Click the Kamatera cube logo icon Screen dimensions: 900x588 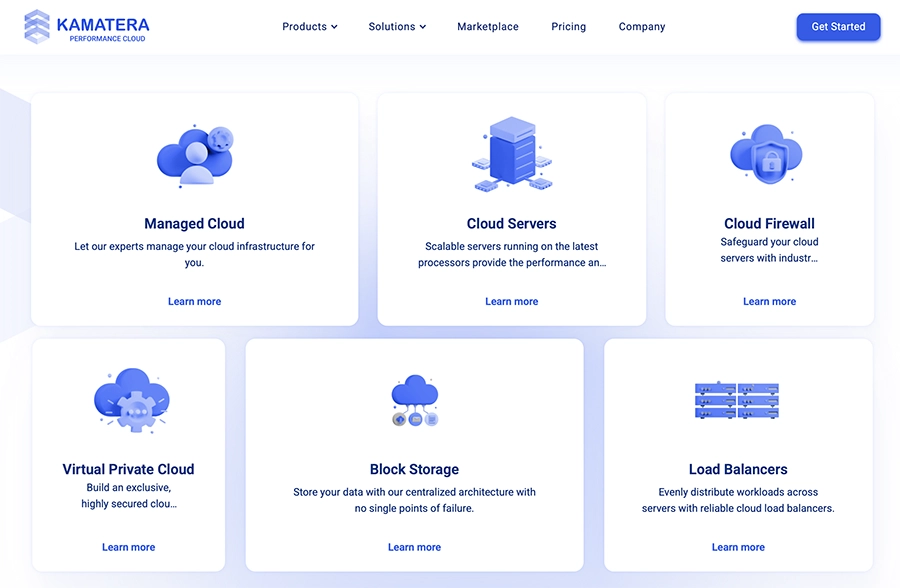click(37, 24)
